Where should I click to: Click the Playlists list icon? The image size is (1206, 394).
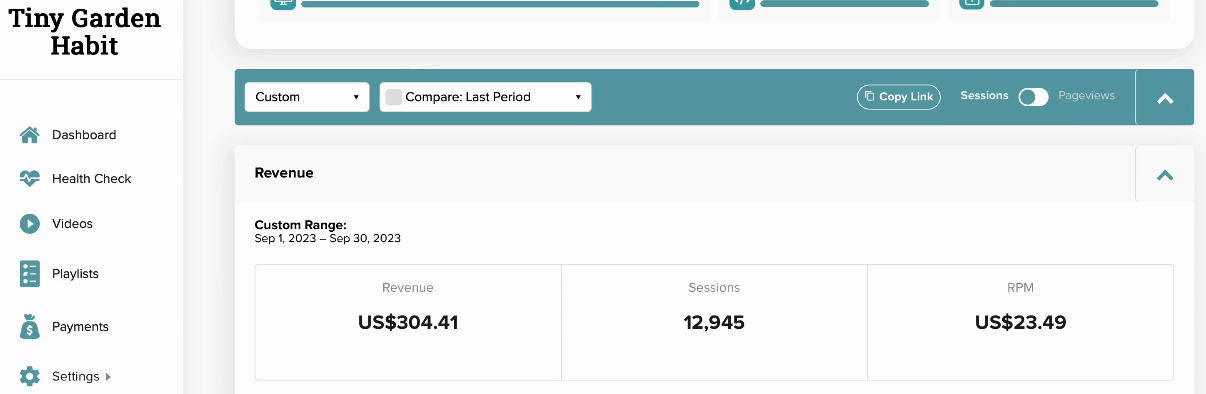point(30,274)
